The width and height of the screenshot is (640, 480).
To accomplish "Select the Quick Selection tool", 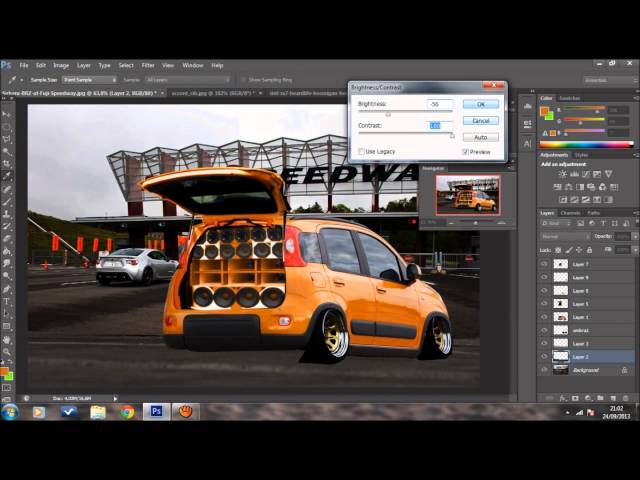I will (7, 152).
